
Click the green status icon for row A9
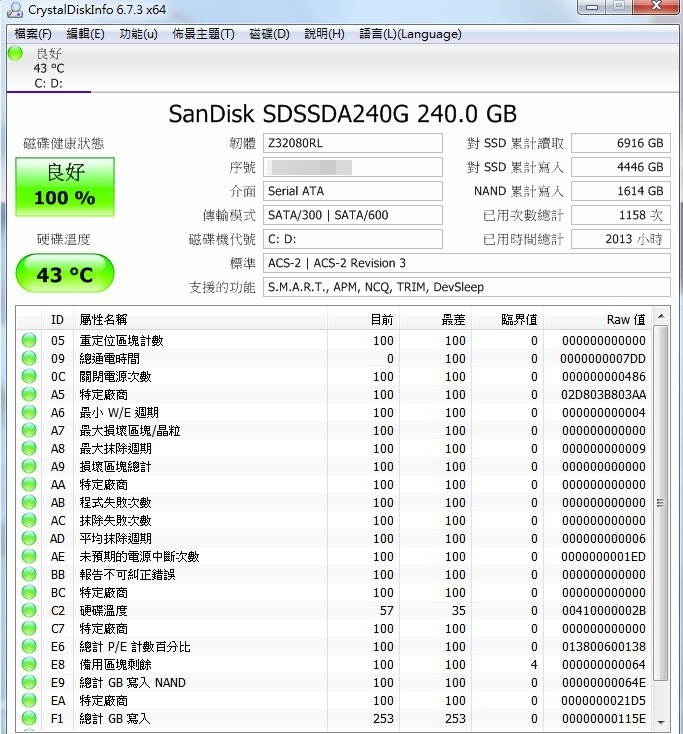tap(29, 466)
